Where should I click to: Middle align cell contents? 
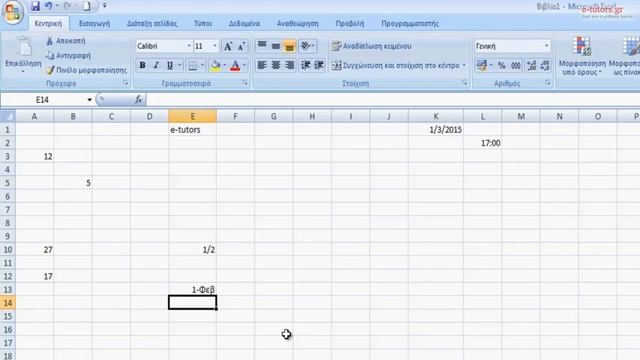click(276, 46)
